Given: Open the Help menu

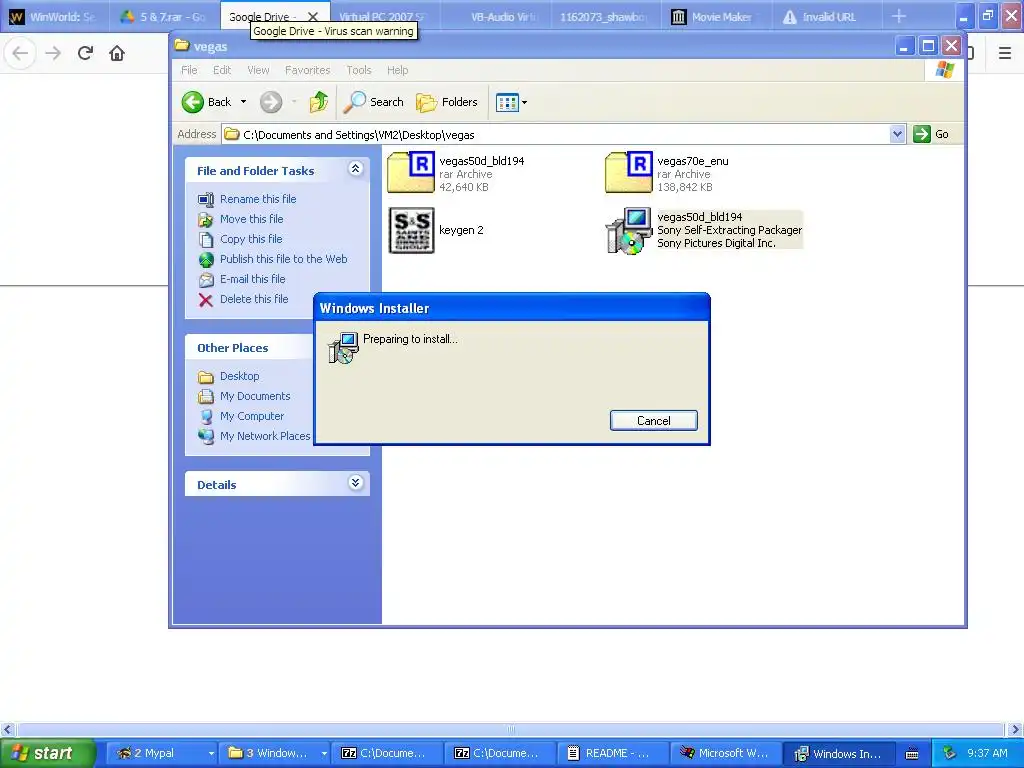Looking at the screenshot, I should click(x=397, y=70).
